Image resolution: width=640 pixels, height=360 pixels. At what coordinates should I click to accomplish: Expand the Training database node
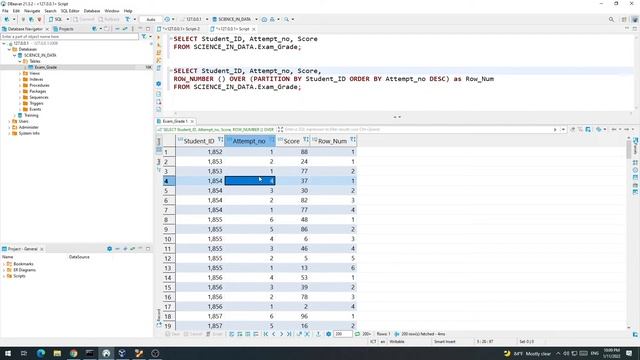15,115
